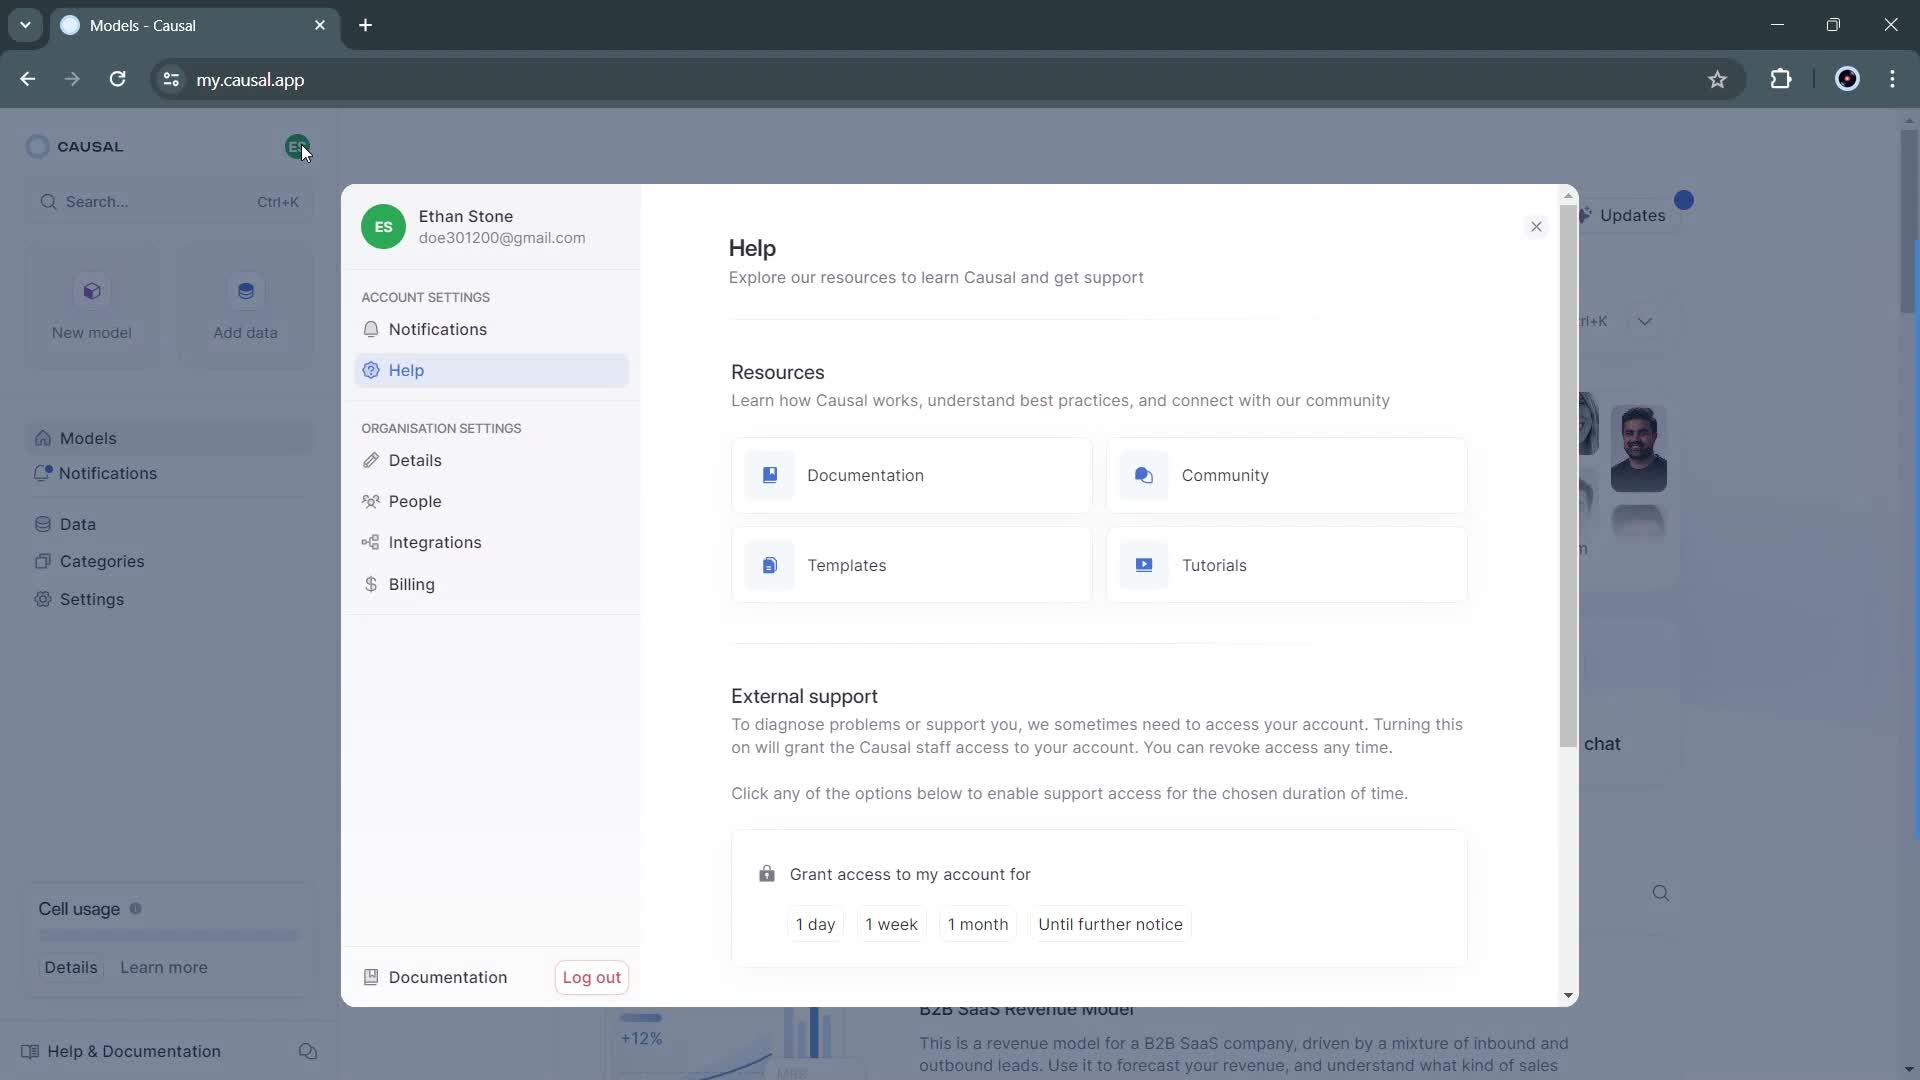Select the Billing organisation setting
1920x1080 pixels.
click(411, 584)
